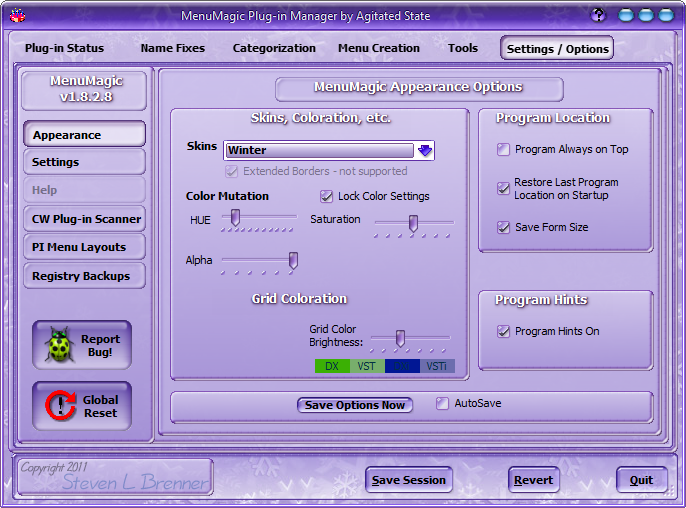Click the Color Mutation label

(x=227, y=196)
